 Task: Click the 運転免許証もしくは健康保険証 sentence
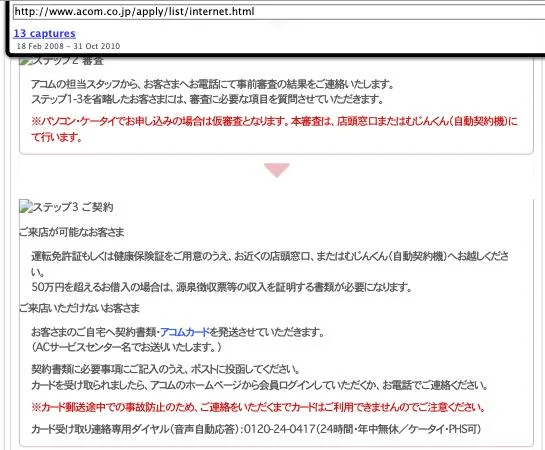click(x=270, y=264)
